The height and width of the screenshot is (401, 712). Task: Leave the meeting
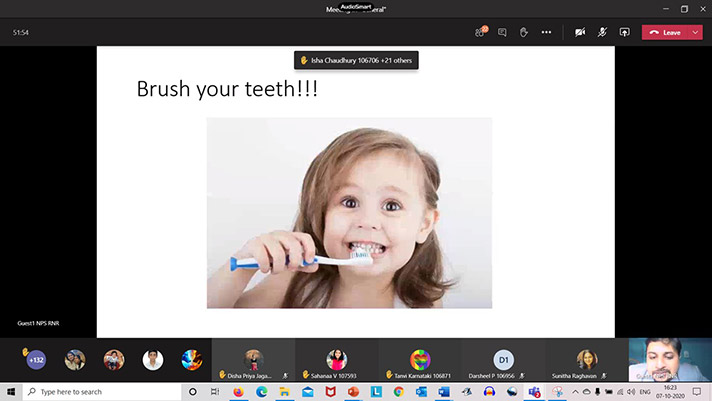click(665, 32)
